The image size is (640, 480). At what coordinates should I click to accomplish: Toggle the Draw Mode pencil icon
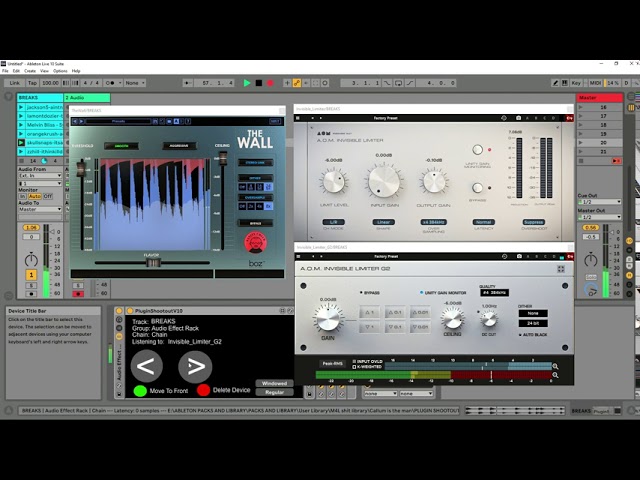coord(555,83)
